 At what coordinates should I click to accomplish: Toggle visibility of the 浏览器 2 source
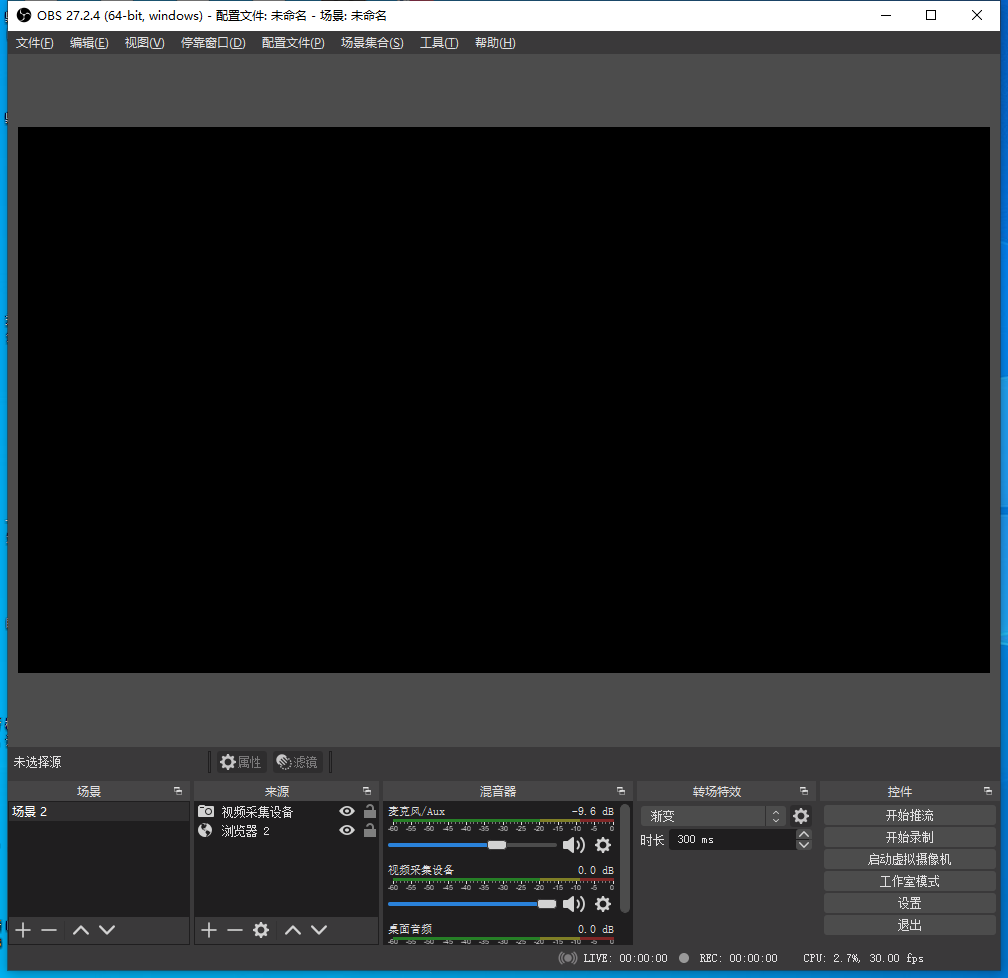point(347,831)
